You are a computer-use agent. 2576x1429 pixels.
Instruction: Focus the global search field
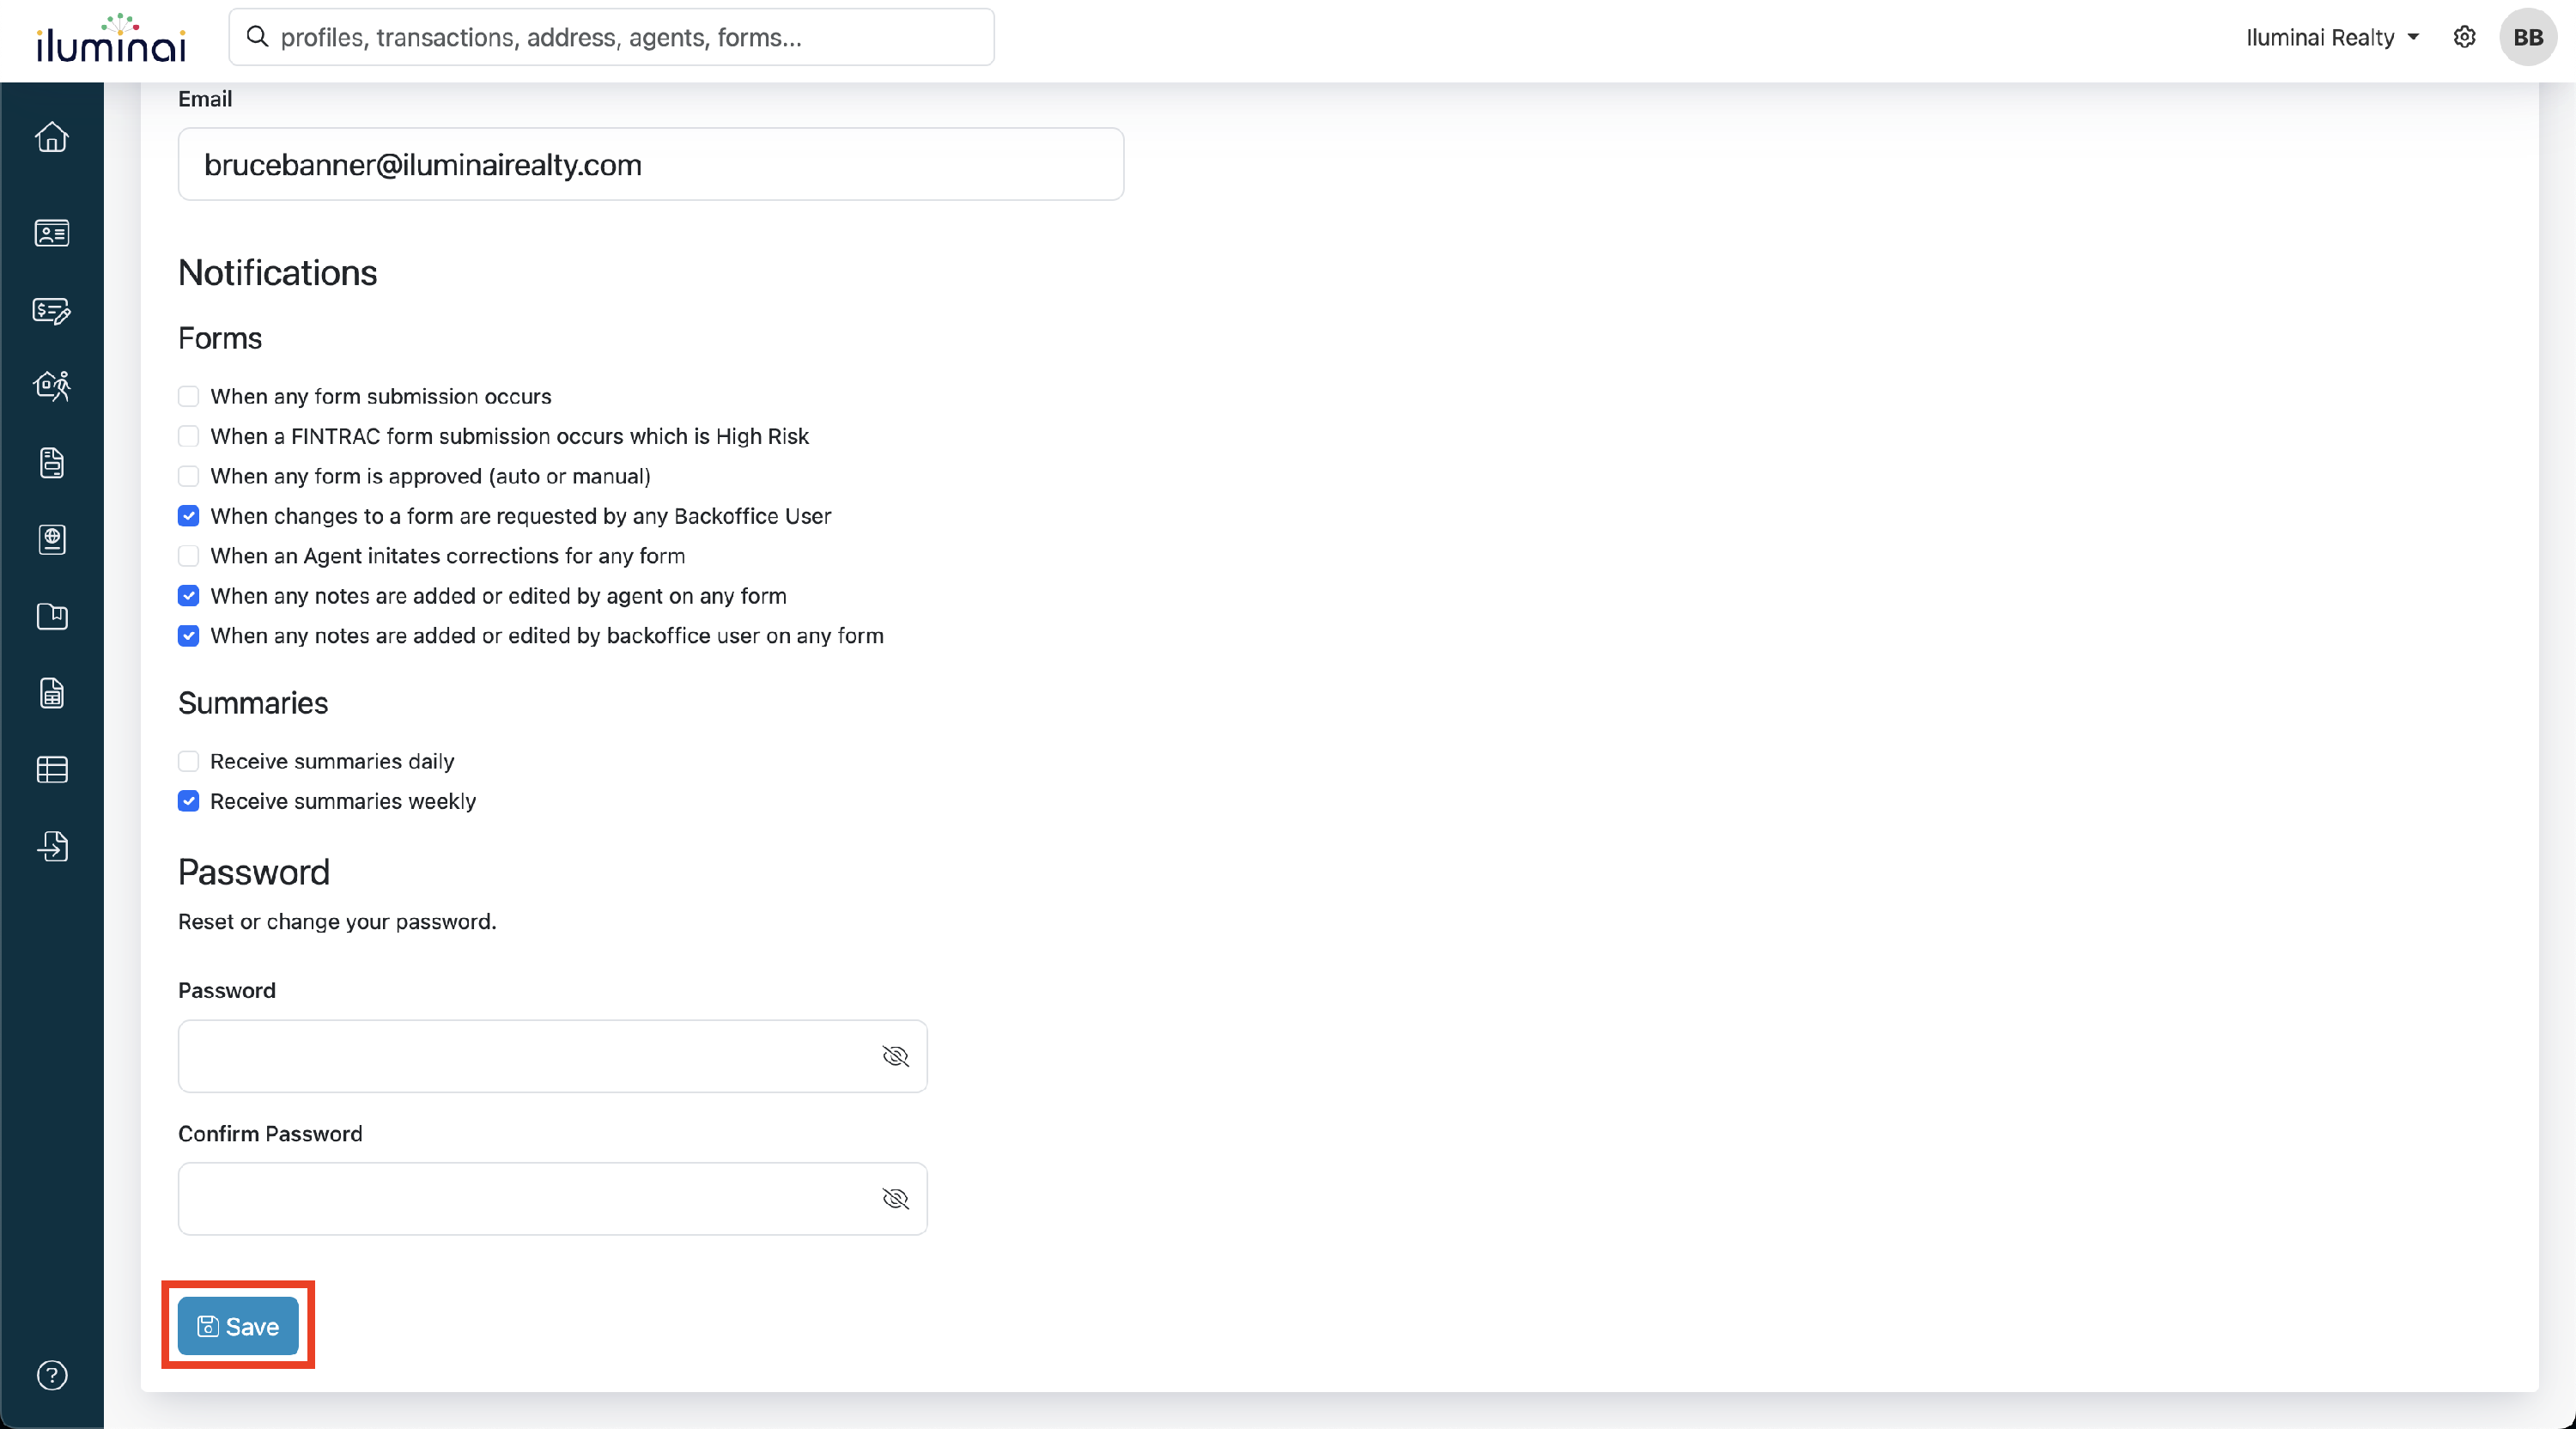click(x=611, y=37)
